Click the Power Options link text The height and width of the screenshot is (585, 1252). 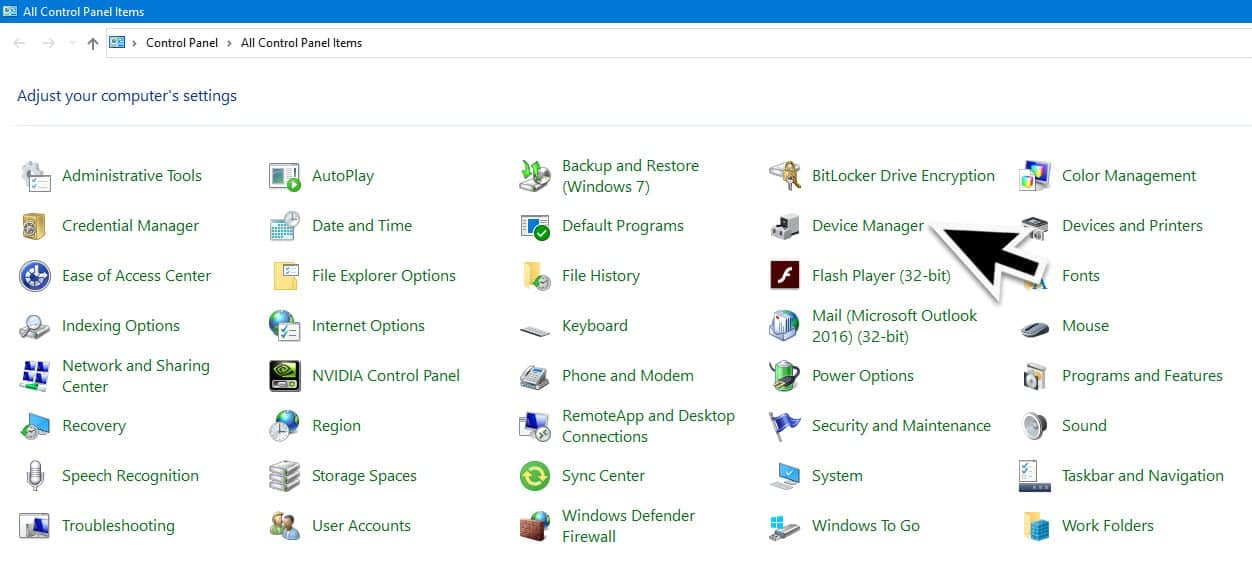coord(863,376)
